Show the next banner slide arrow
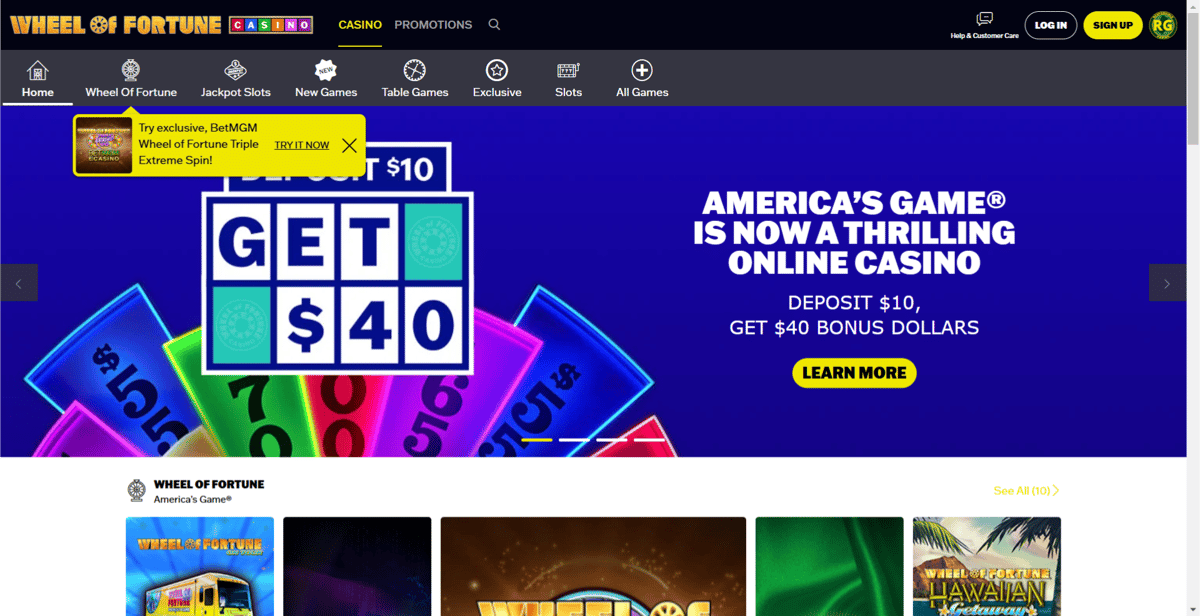The height and width of the screenshot is (616, 1200). point(1167,283)
